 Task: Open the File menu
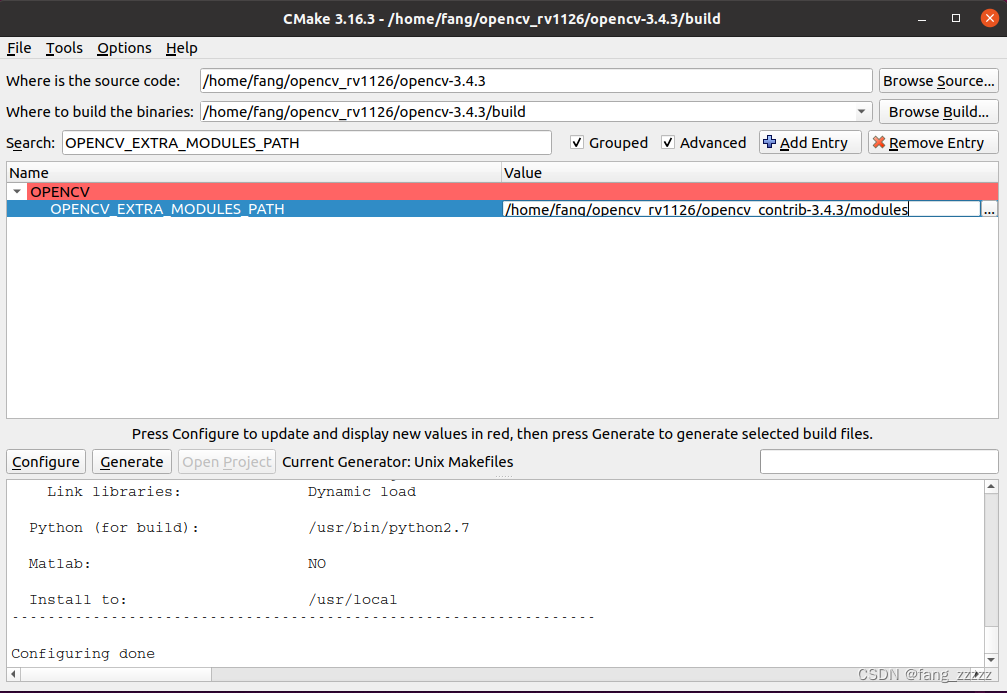[x=18, y=48]
